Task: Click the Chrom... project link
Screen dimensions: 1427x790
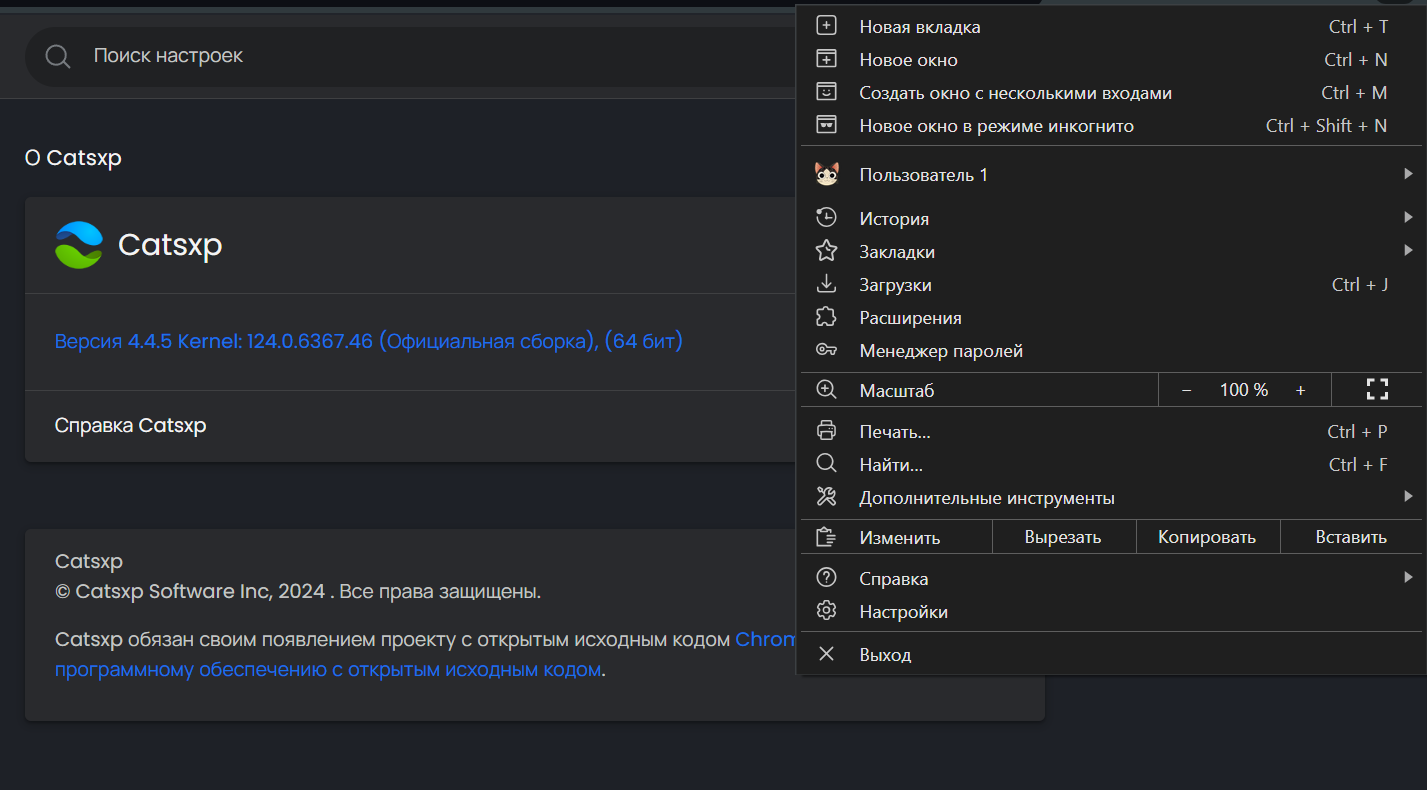Action: point(766,639)
